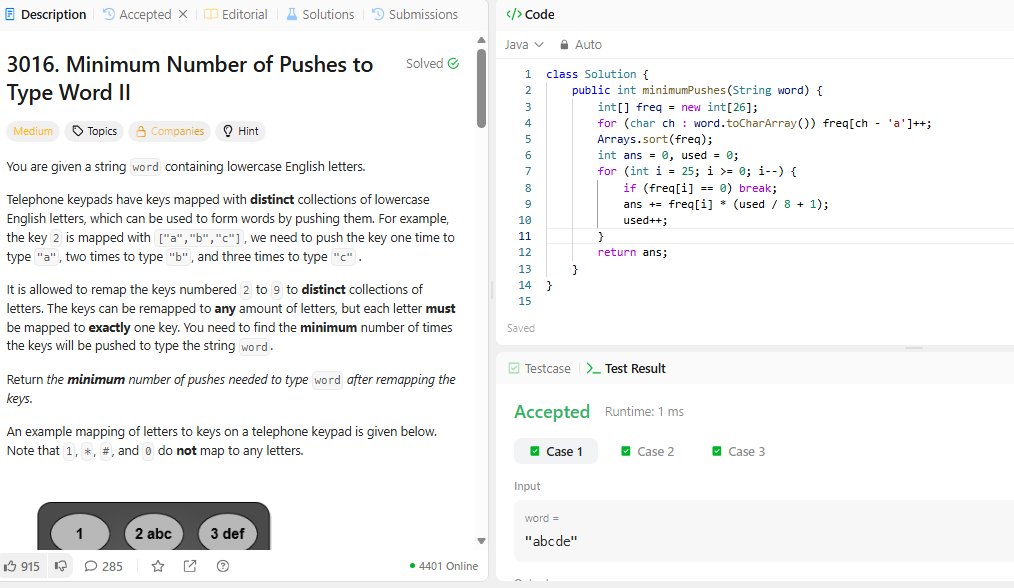Click the 'if (freq[i] == 0) break;' line
Image resolution: width=1014 pixels, height=588 pixels.
[x=700, y=188]
